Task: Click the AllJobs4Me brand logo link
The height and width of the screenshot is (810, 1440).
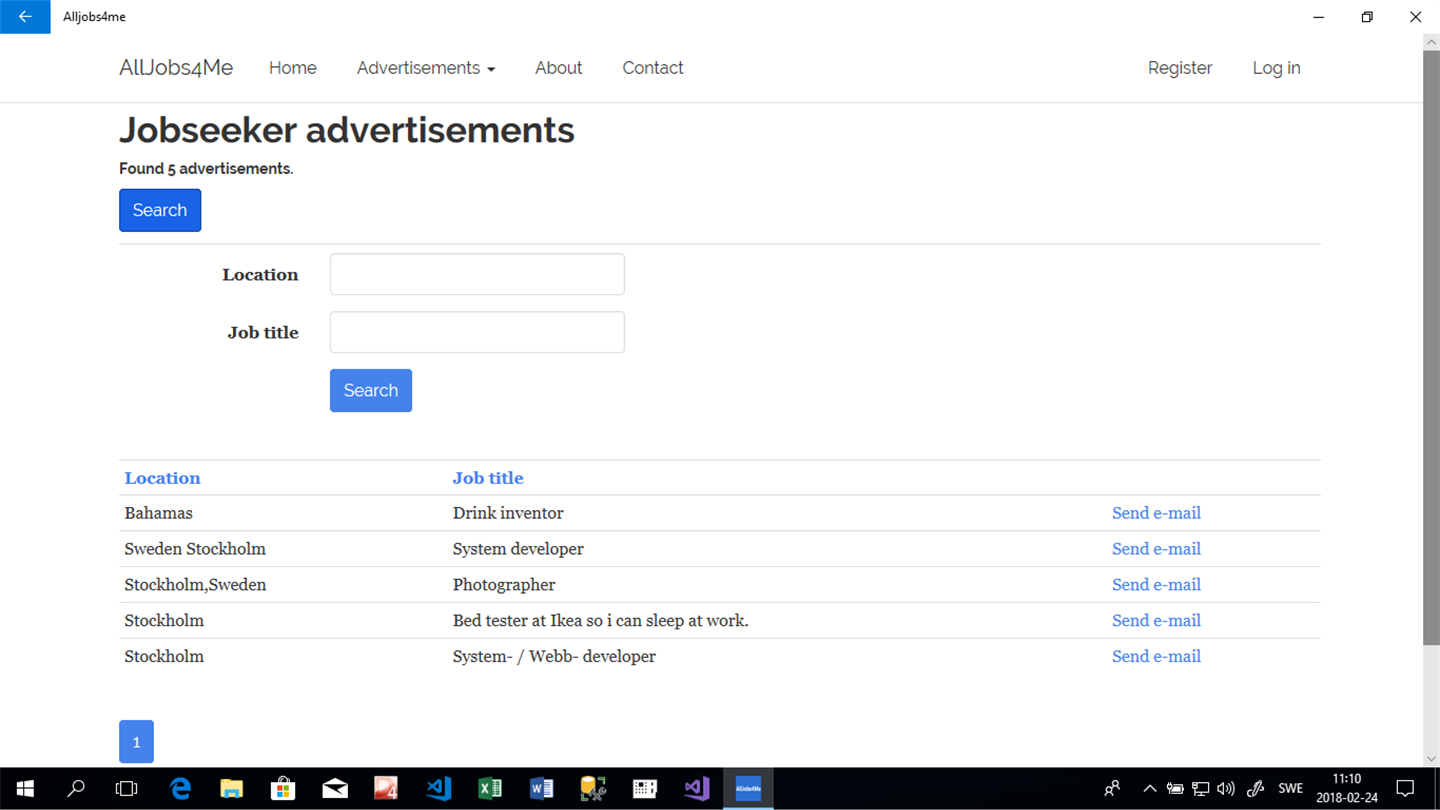Action: coord(176,68)
